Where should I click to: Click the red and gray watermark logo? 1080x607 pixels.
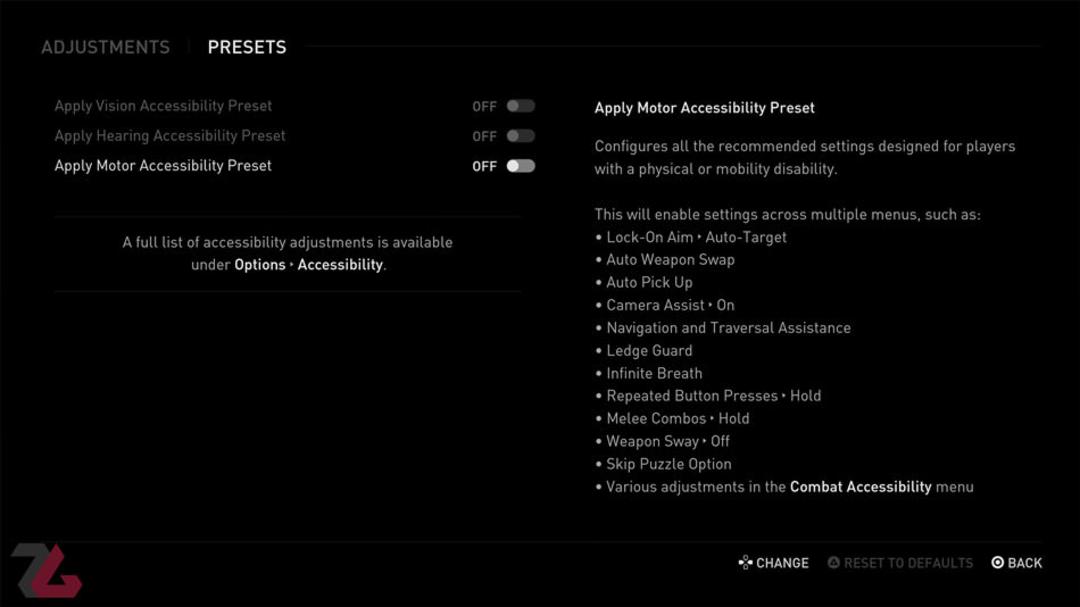tap(47, 570)
